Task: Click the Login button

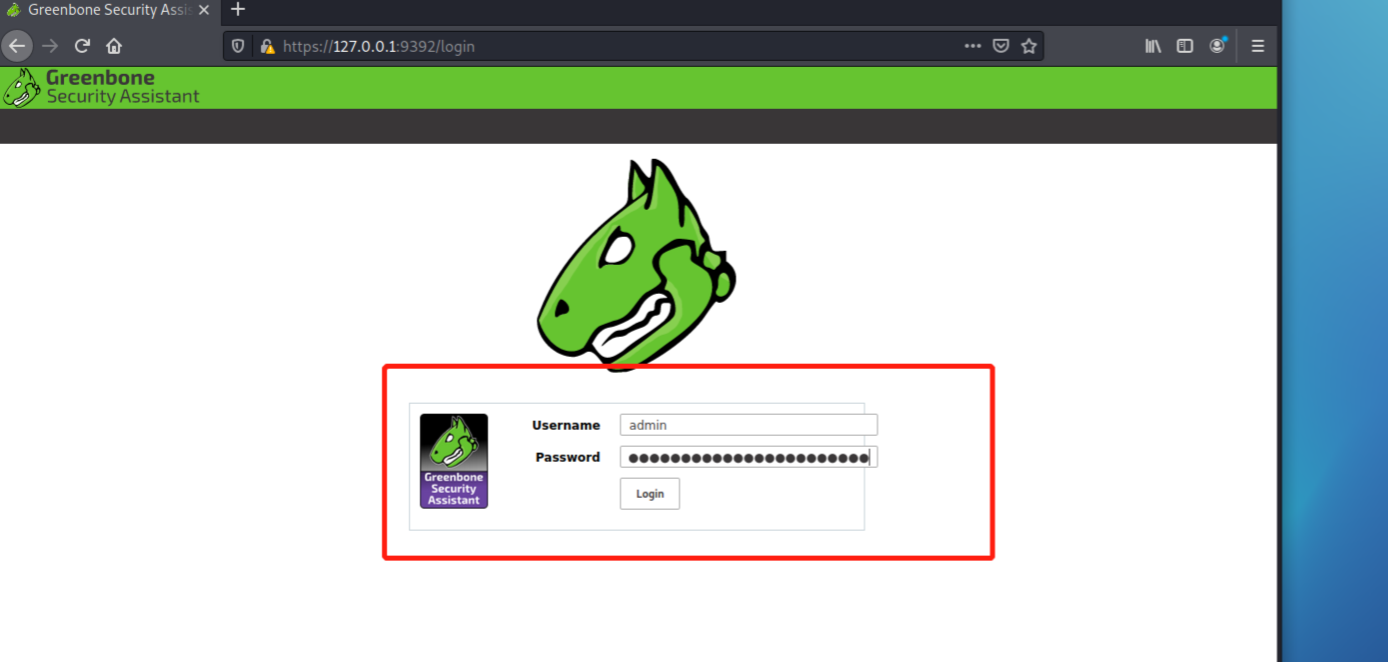Action: click(x=650, y=494)
